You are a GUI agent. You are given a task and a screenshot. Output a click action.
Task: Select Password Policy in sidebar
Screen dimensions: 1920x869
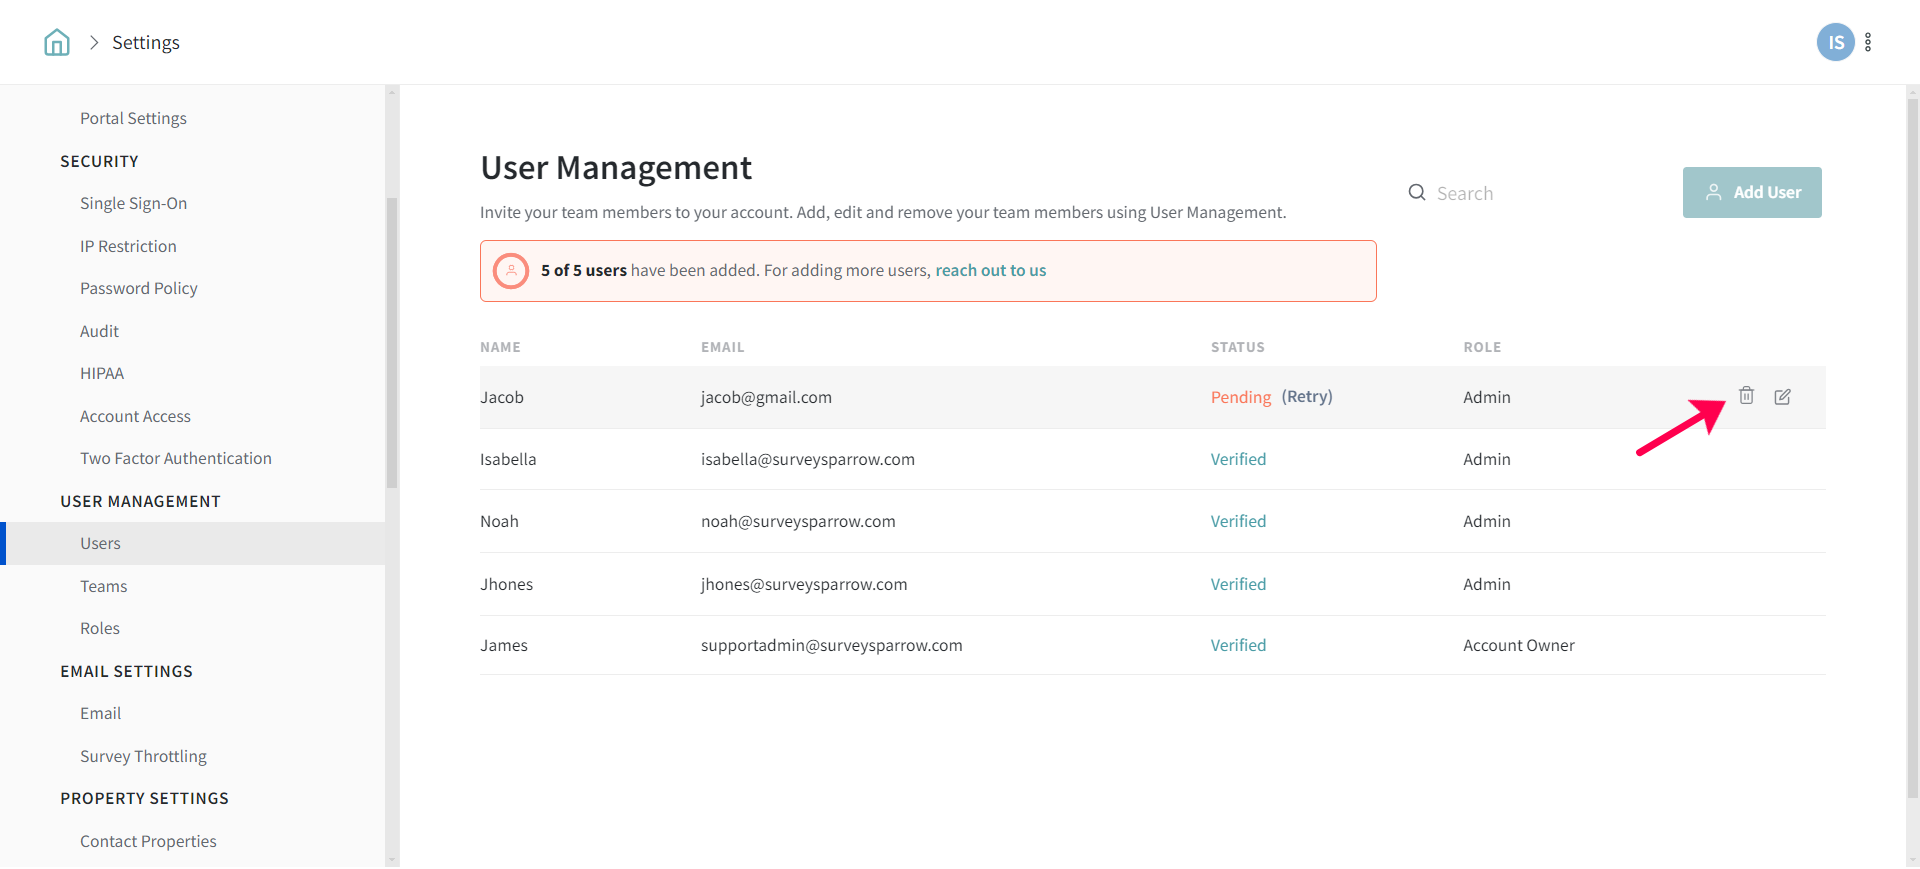point(139,288)
